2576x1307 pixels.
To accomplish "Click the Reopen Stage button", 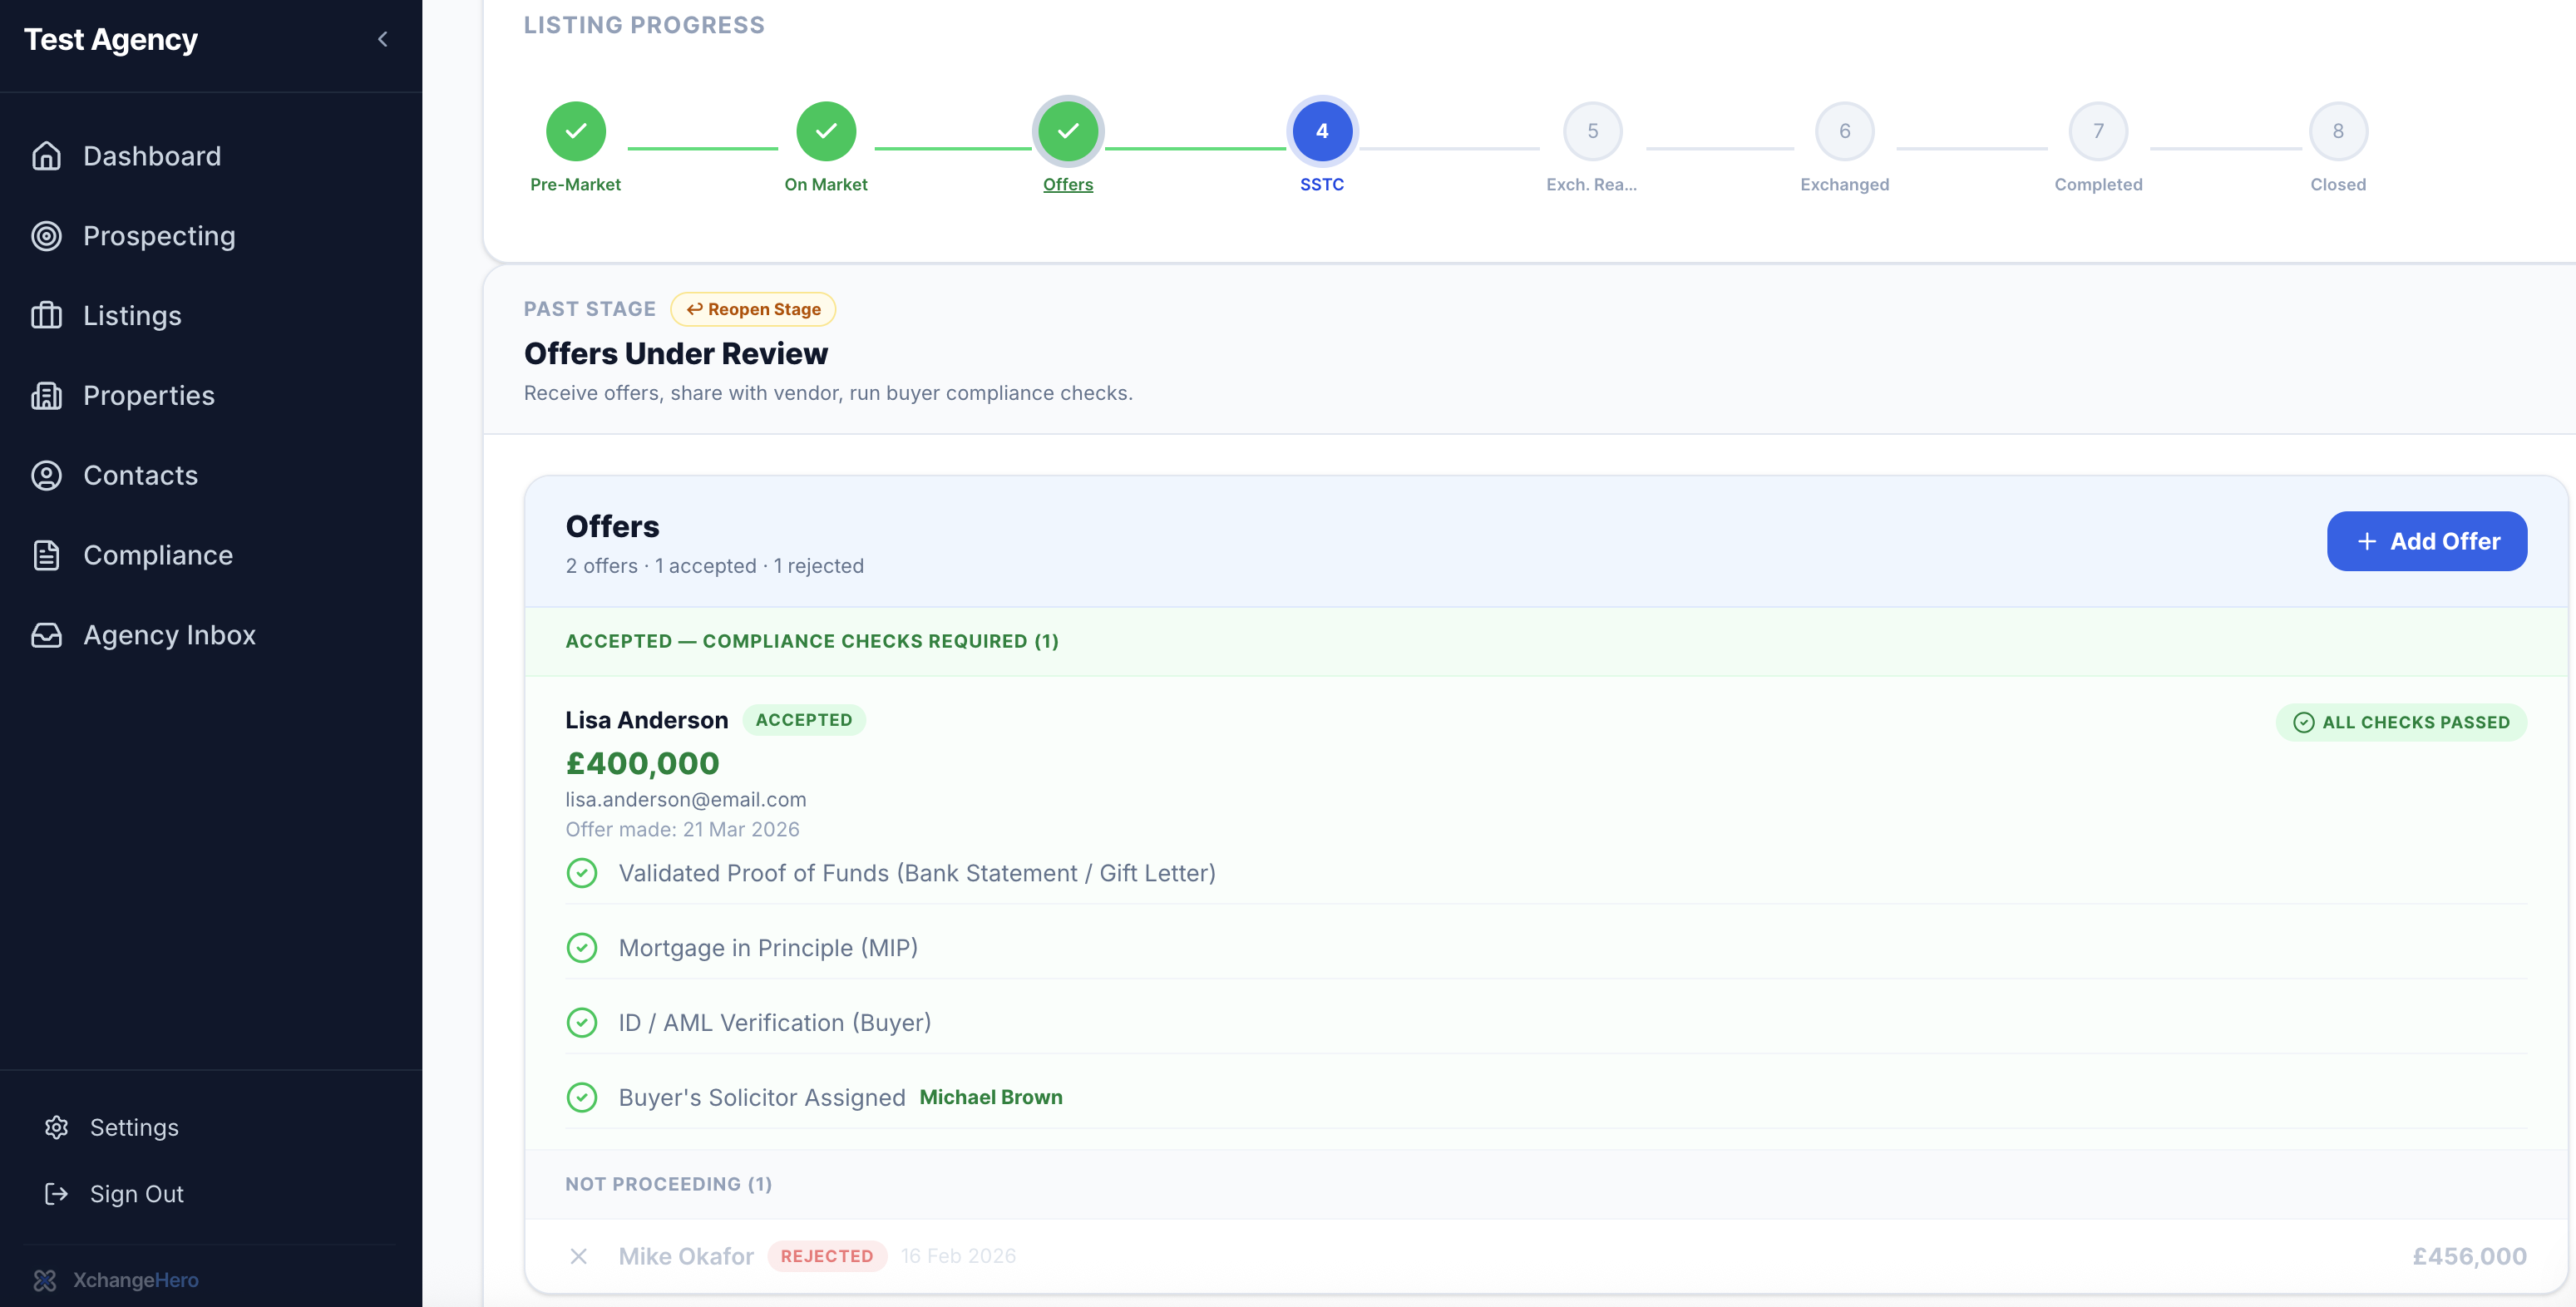I will (x=753, y=309).
